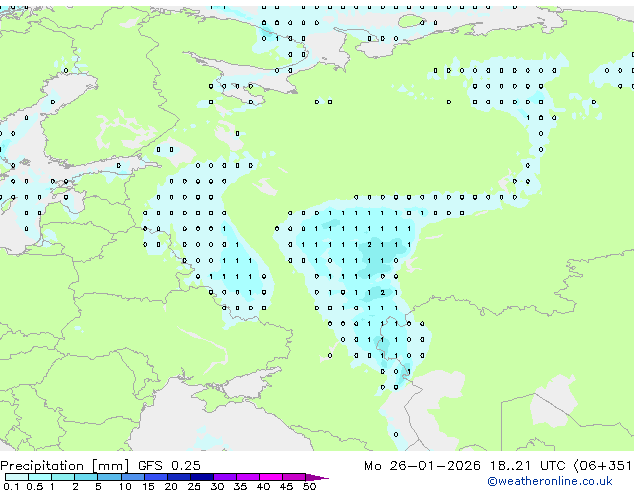Select the 2–5 mm legend color swatch
Image resolution: width=634 pixels, height=490 pixels.
tap(86, 477)
